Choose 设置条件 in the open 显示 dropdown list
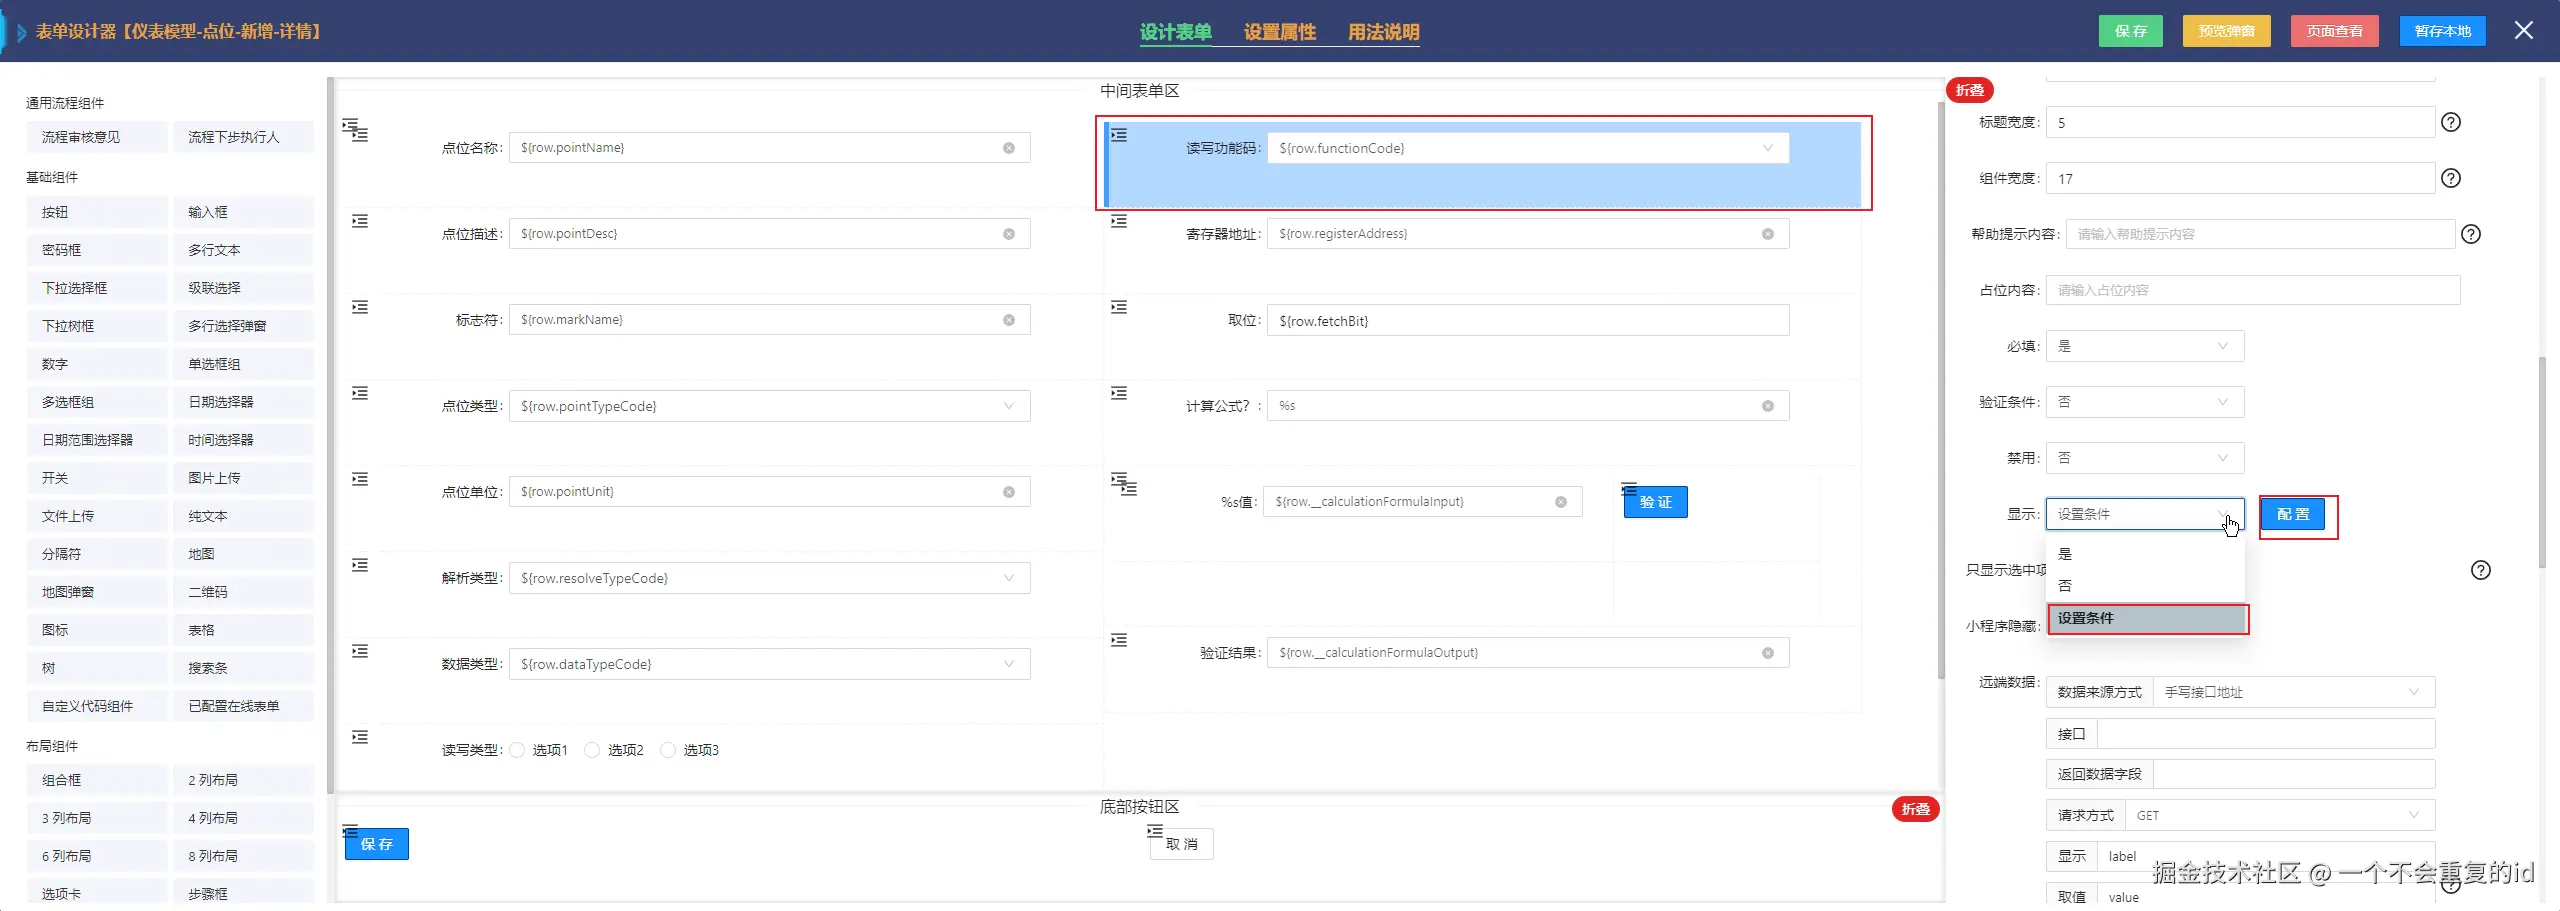Screen dimensions: 2560x911 coord(2147,618)
